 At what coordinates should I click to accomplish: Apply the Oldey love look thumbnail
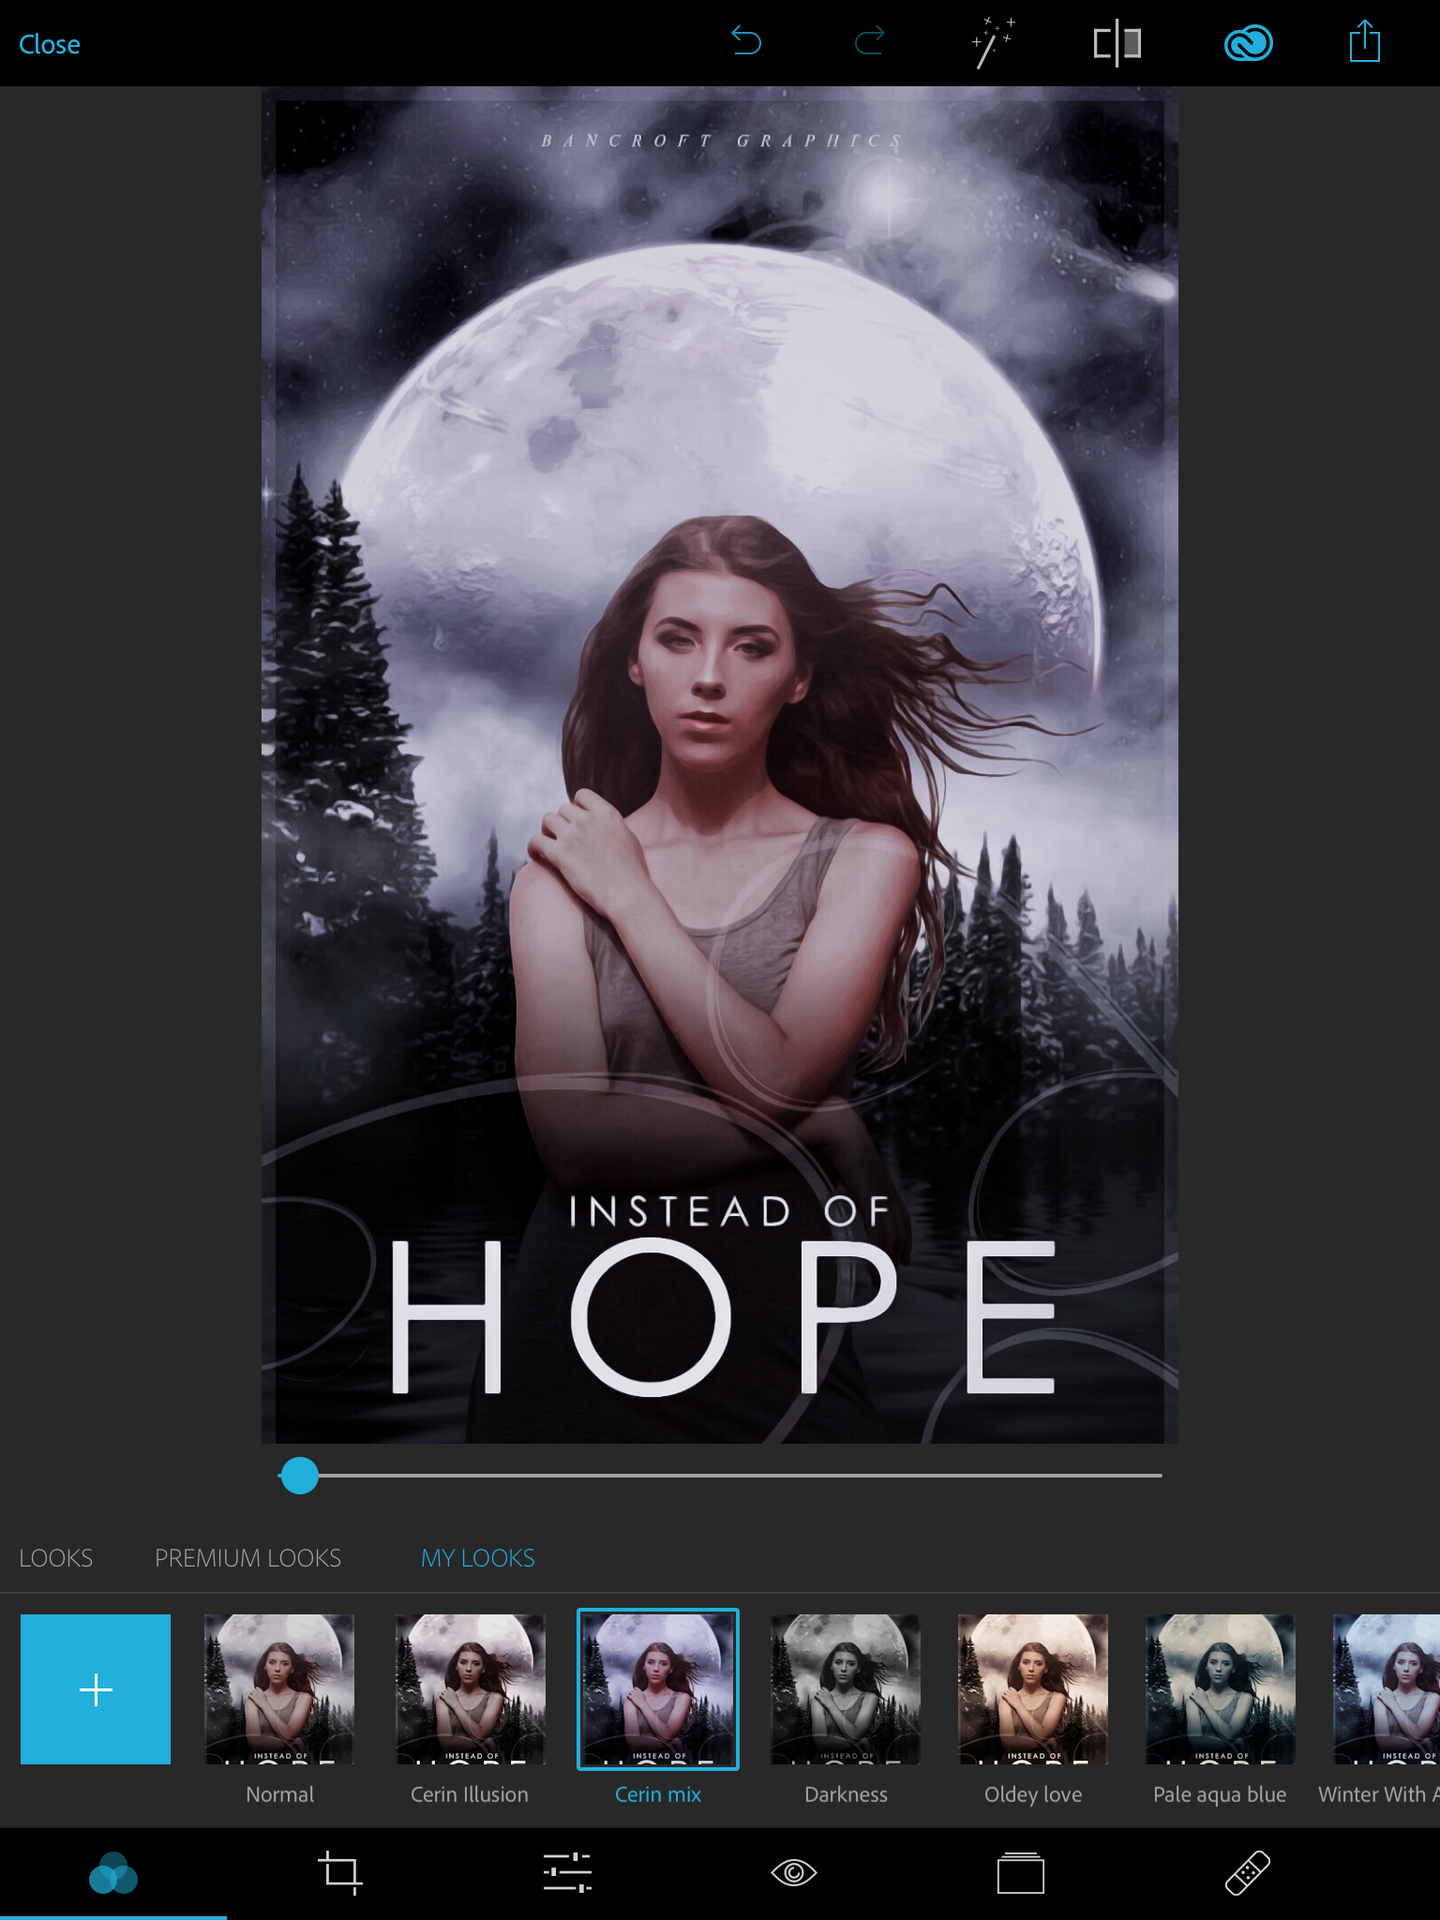[1033, 1689]
